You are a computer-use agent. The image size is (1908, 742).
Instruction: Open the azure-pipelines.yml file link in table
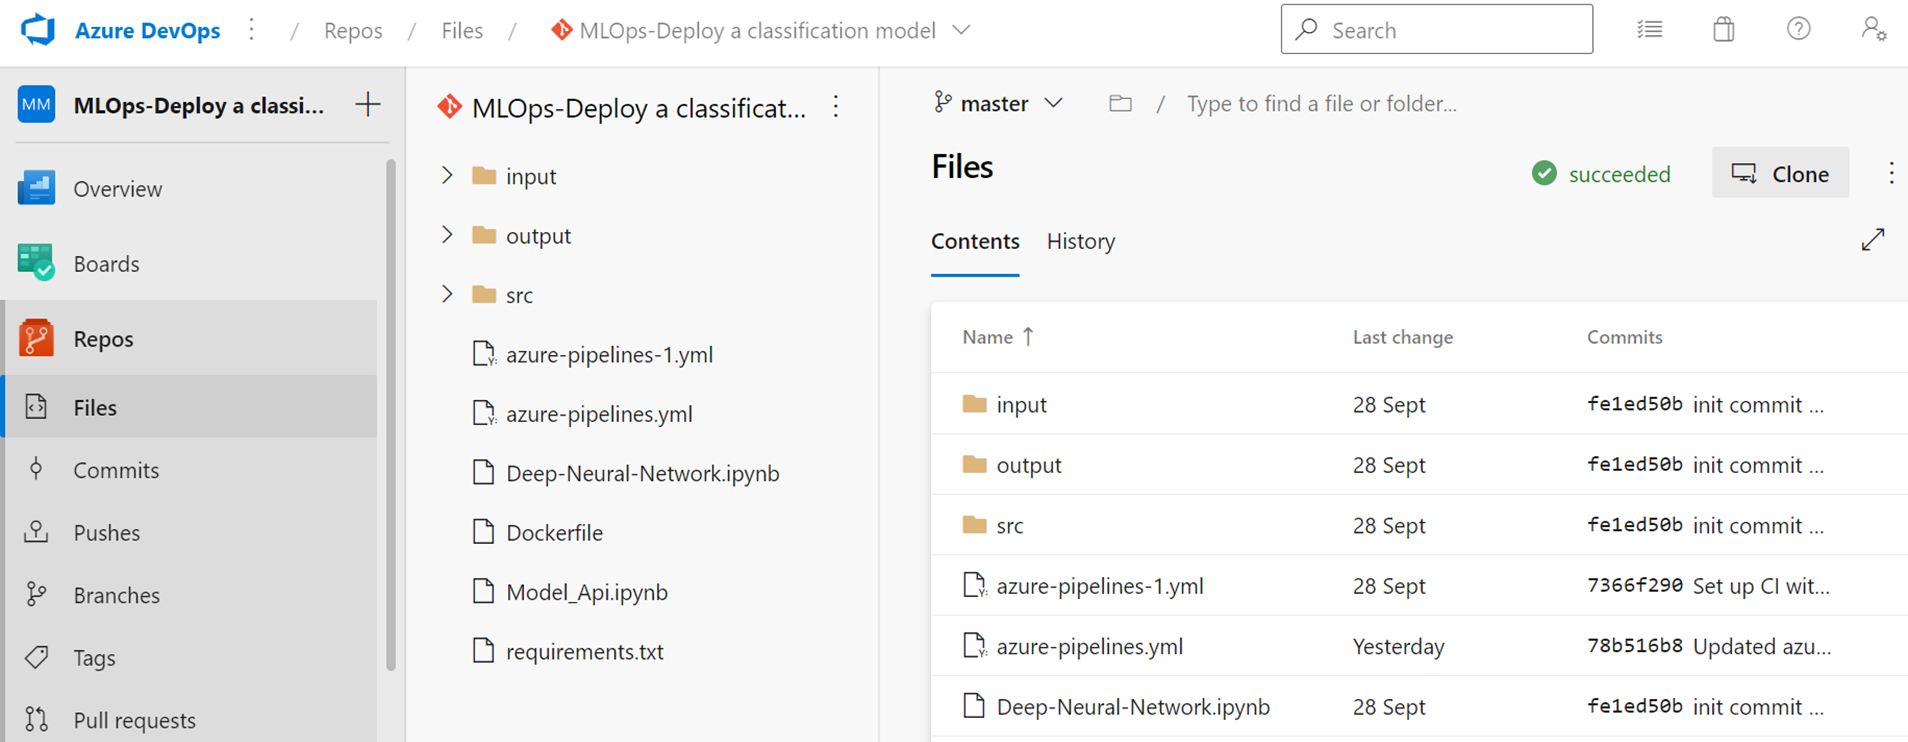tap(1089, 646)
